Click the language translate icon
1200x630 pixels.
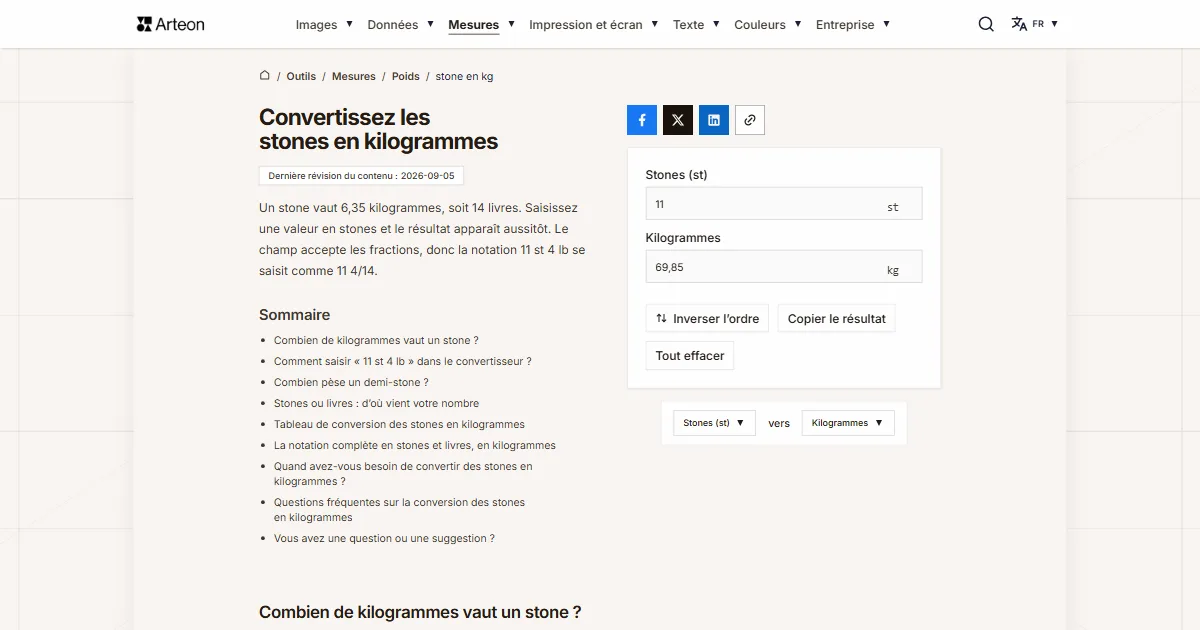tap(1019, 24)
